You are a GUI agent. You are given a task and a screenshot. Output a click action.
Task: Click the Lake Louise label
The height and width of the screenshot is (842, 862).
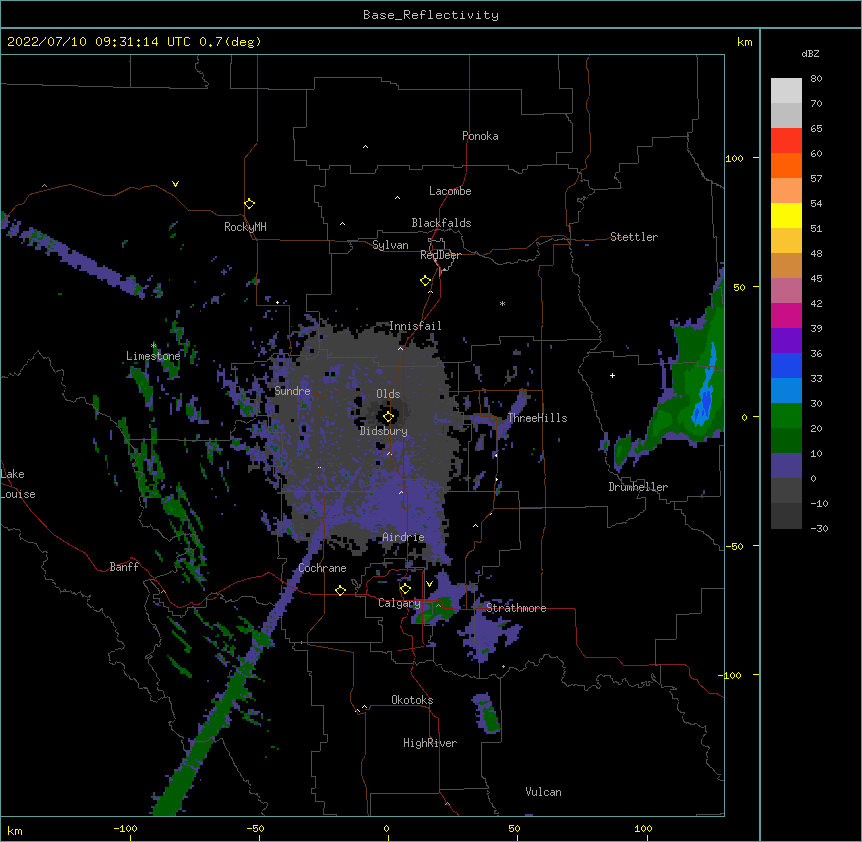click(18, 484)
